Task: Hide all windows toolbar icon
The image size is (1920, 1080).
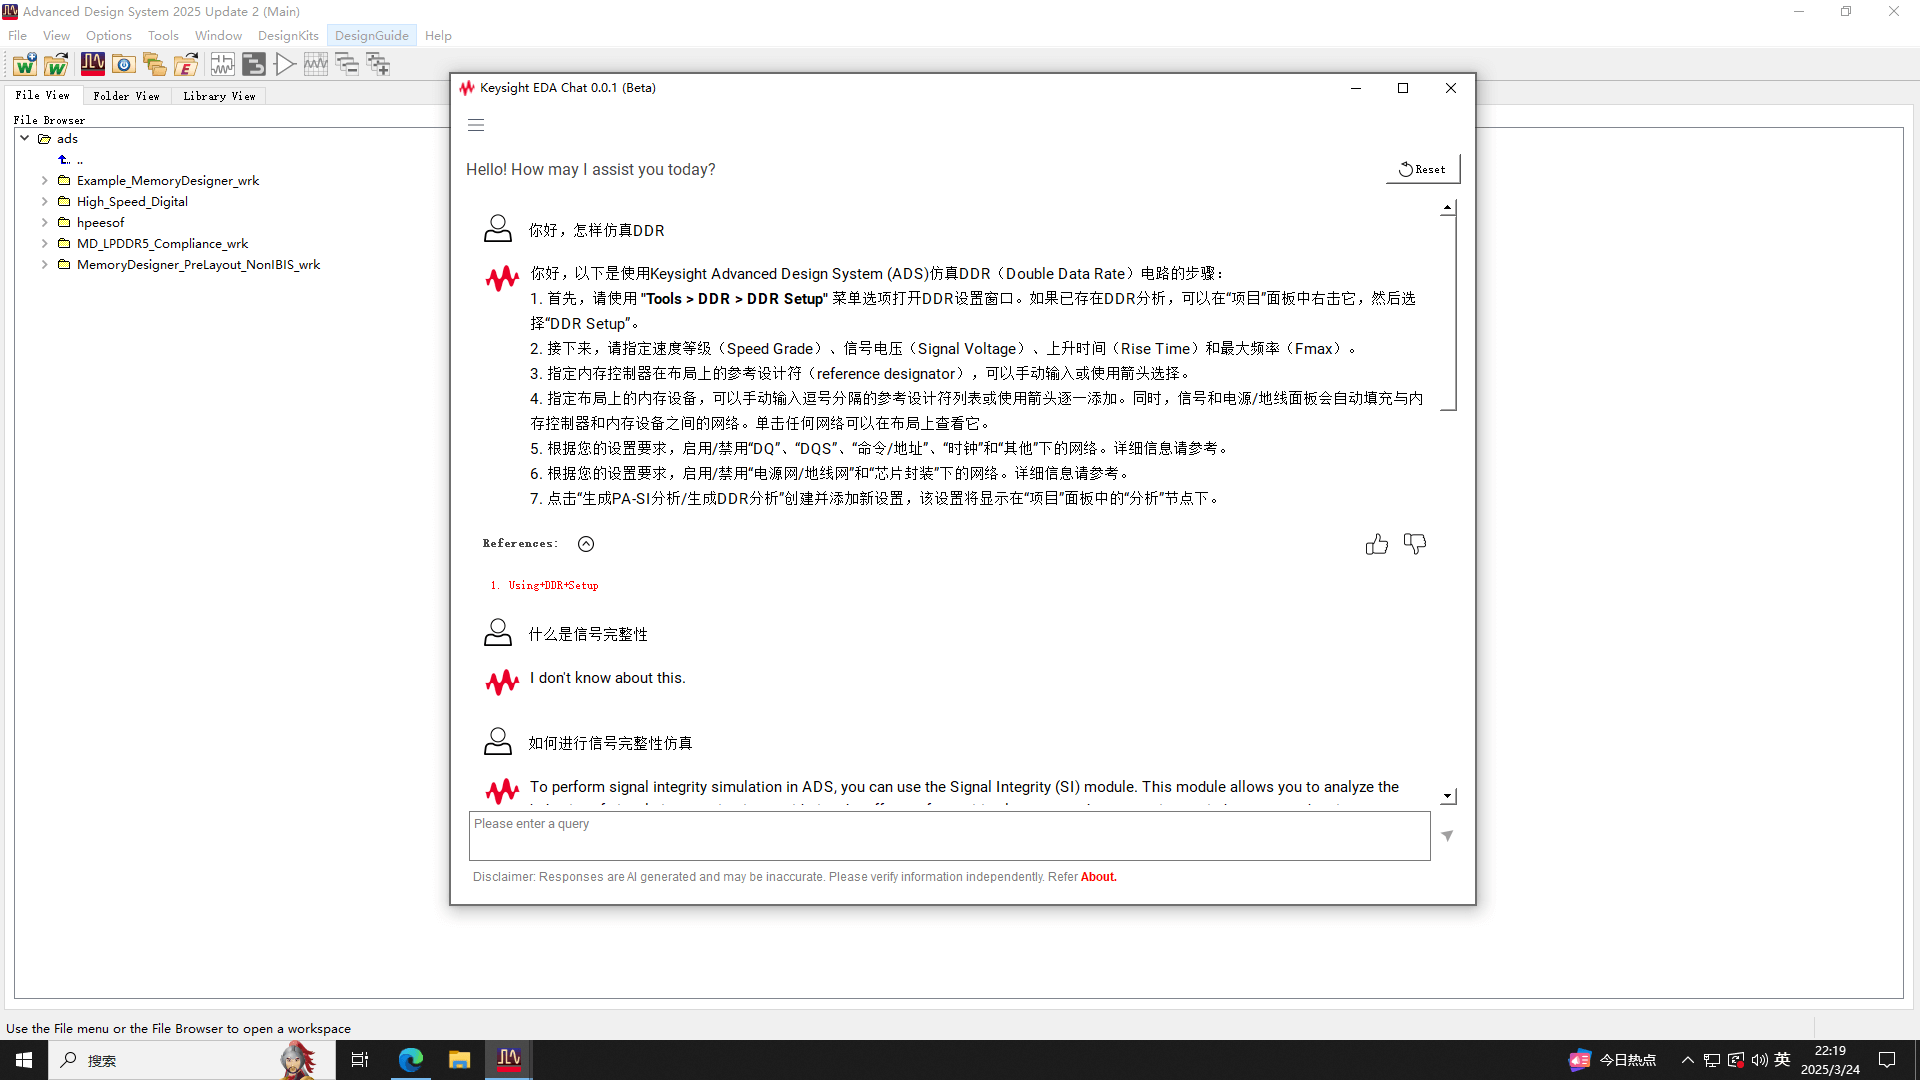Action: click(x=347, y=65)
